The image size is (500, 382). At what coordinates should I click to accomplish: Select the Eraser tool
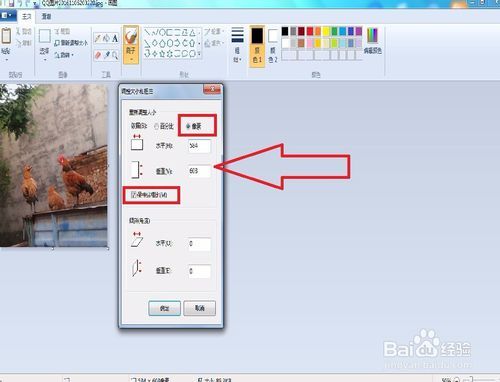point(97,55)
